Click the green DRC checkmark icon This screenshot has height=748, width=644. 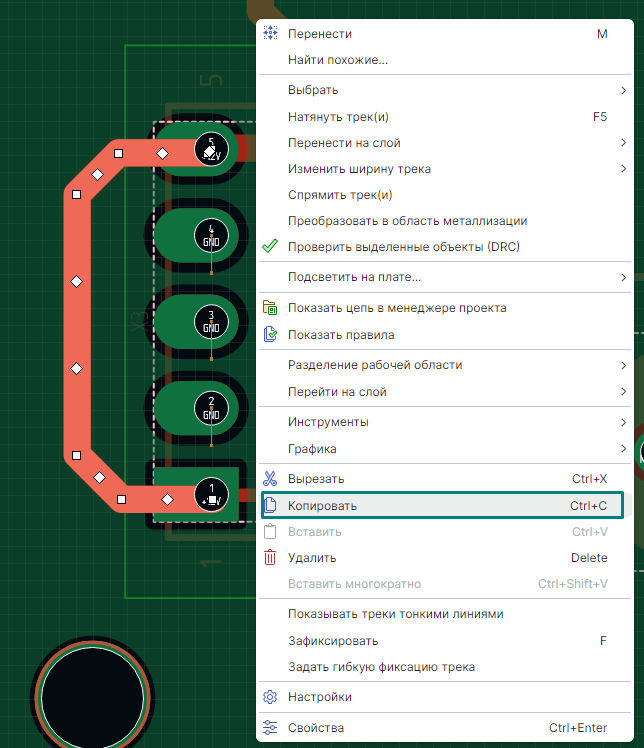tap(269, 246)
